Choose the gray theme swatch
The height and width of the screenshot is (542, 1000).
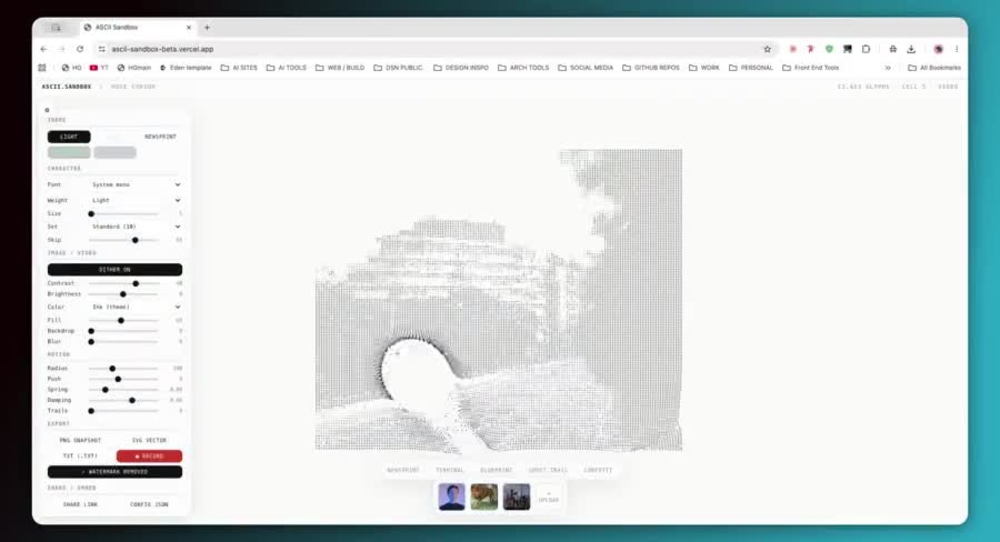pos(115,152)
